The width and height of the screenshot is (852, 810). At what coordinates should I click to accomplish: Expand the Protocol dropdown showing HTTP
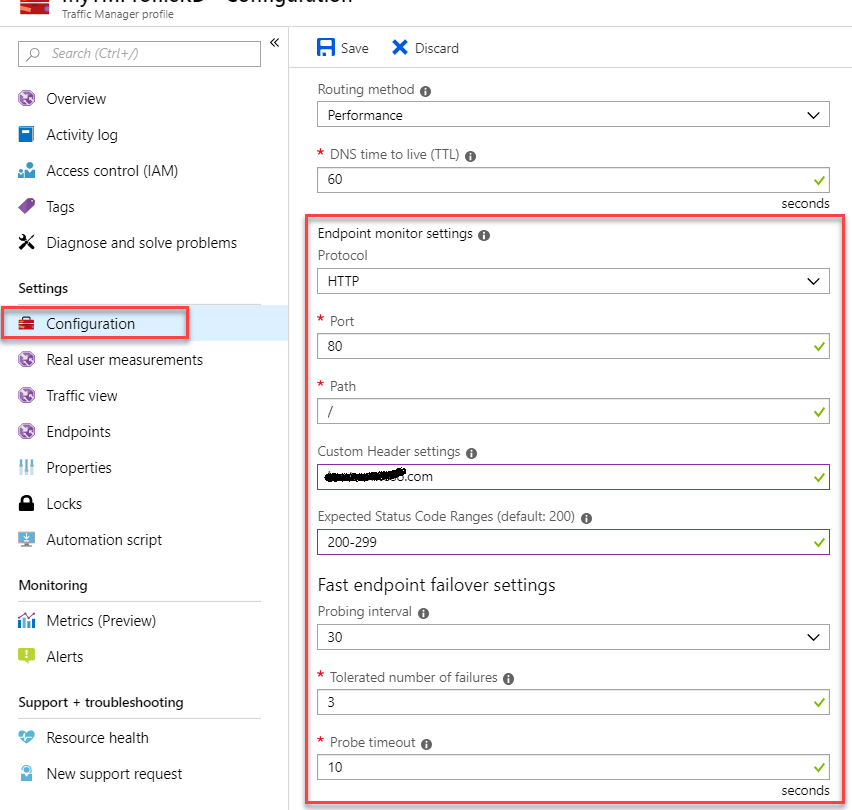pyautogui.click(x=573, y=281)
